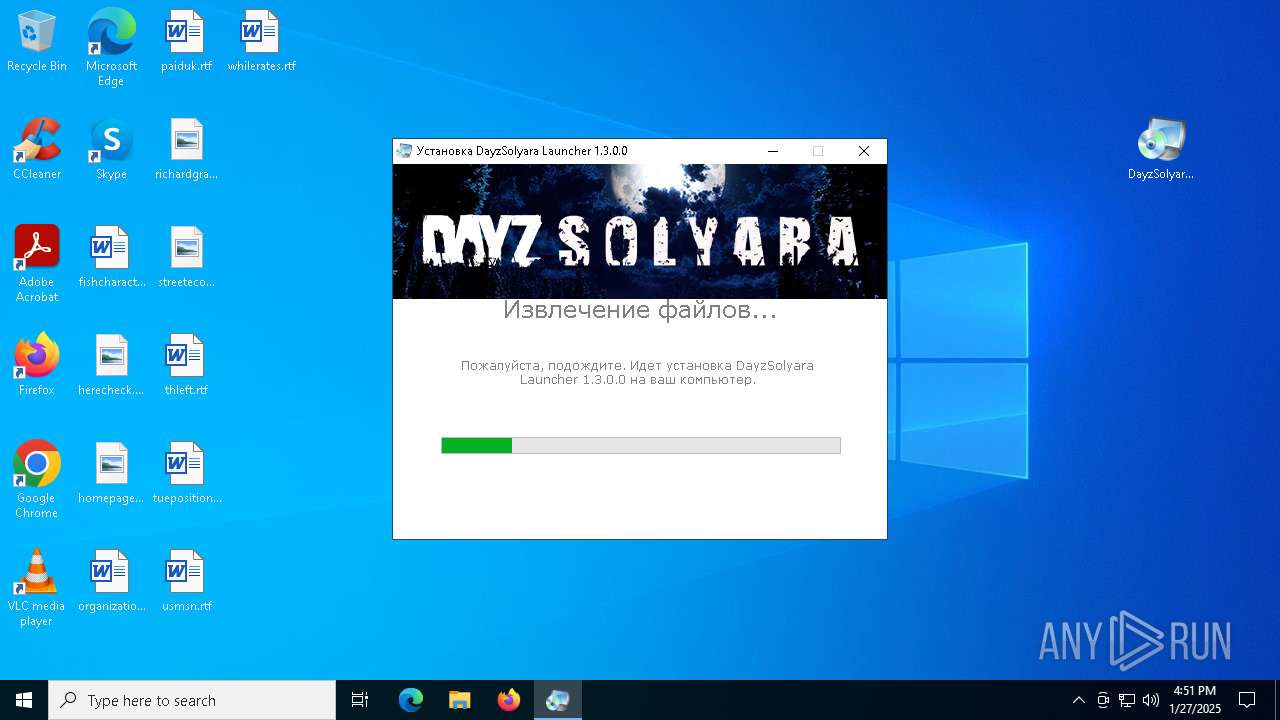This screenshot has width=1280, height=720.
Task: Click the 'Пожалуйста, подождите' message text
Action: point(637,373)
